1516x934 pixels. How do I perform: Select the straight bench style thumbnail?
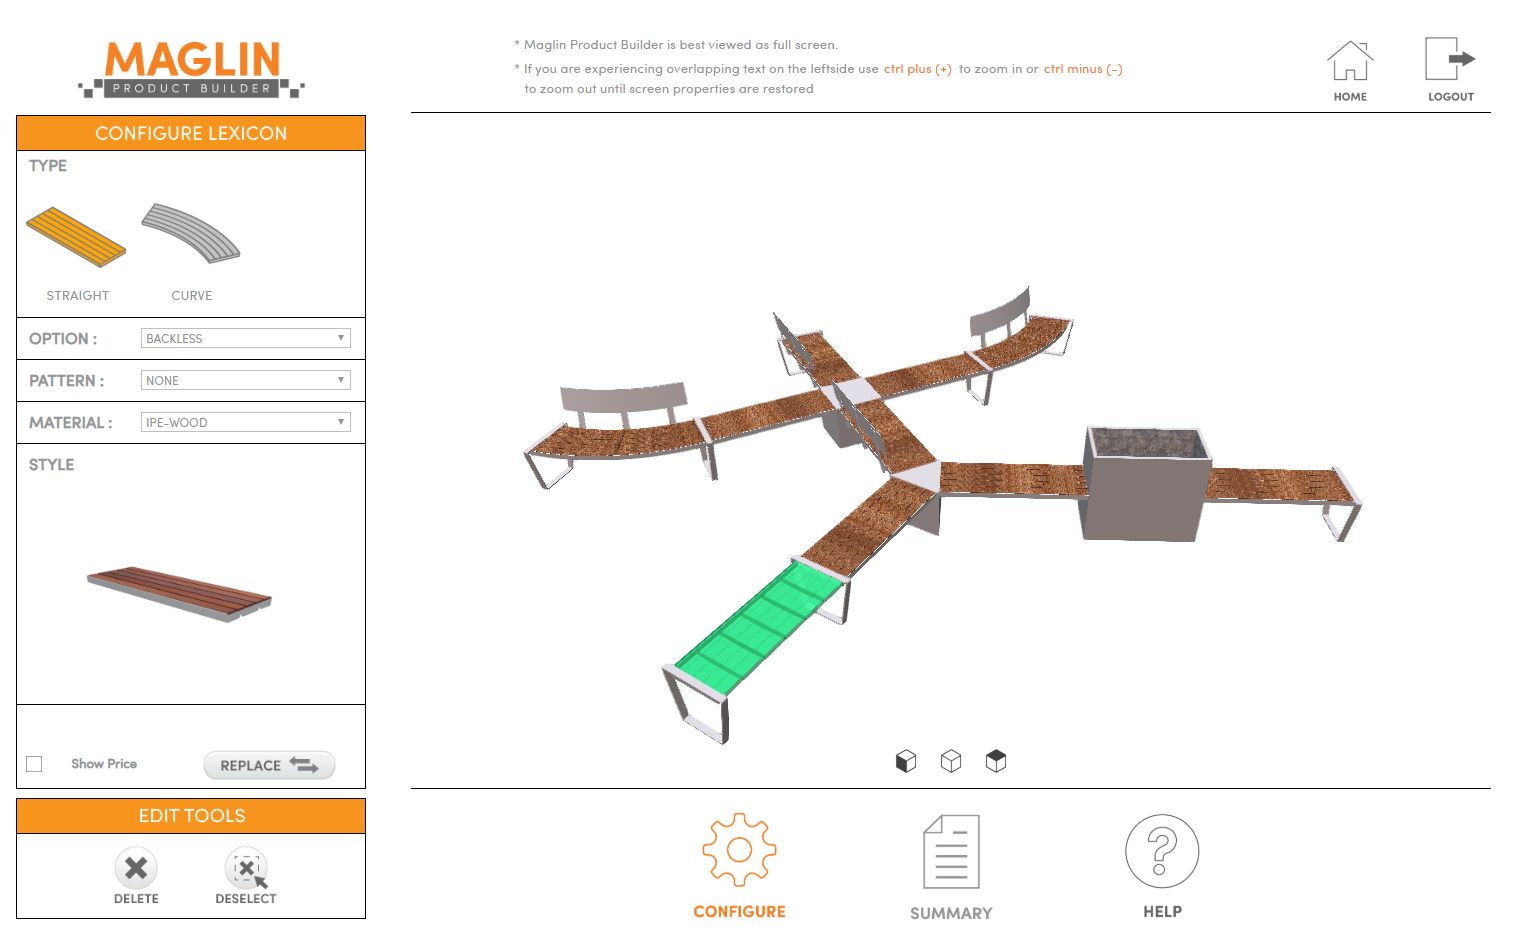click(178, 590)
